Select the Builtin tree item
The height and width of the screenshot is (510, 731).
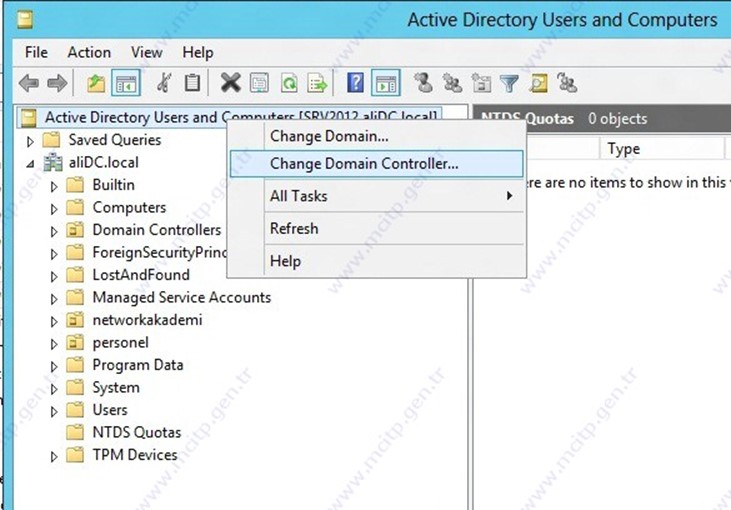tap(113, 185)
